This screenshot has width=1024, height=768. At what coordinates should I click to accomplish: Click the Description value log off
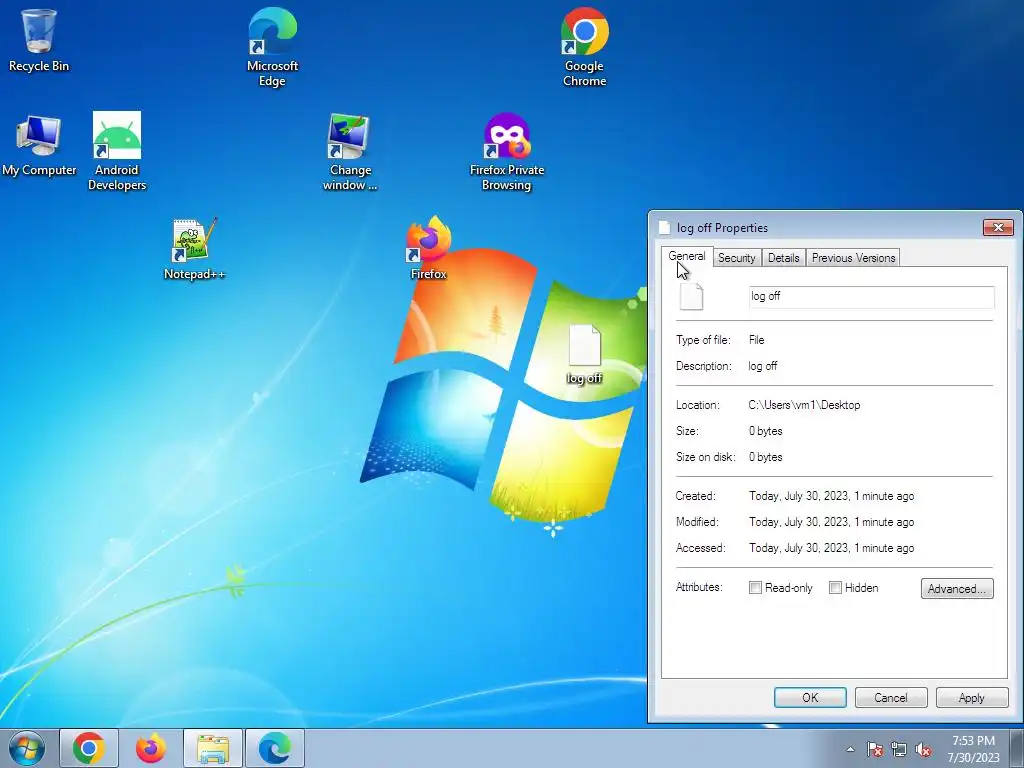(763, 366)
